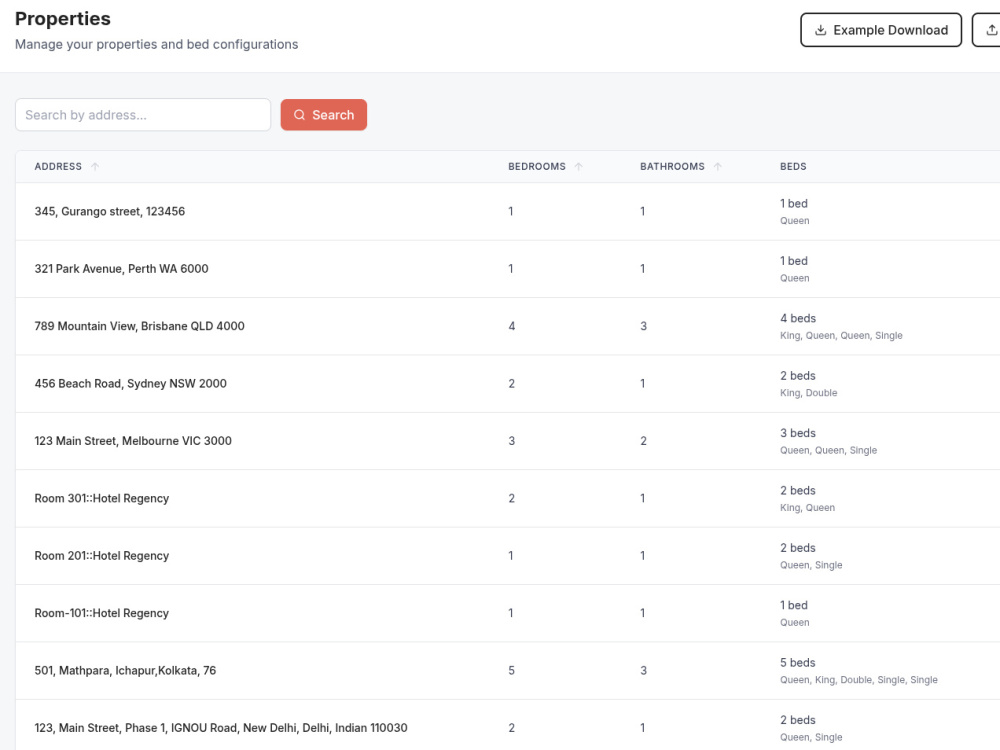This screenshot has width=1000, height=750.
Task: Select 123, Main Street, Phase 1, IGNOU Road address
Action: [x=221, y=728]
